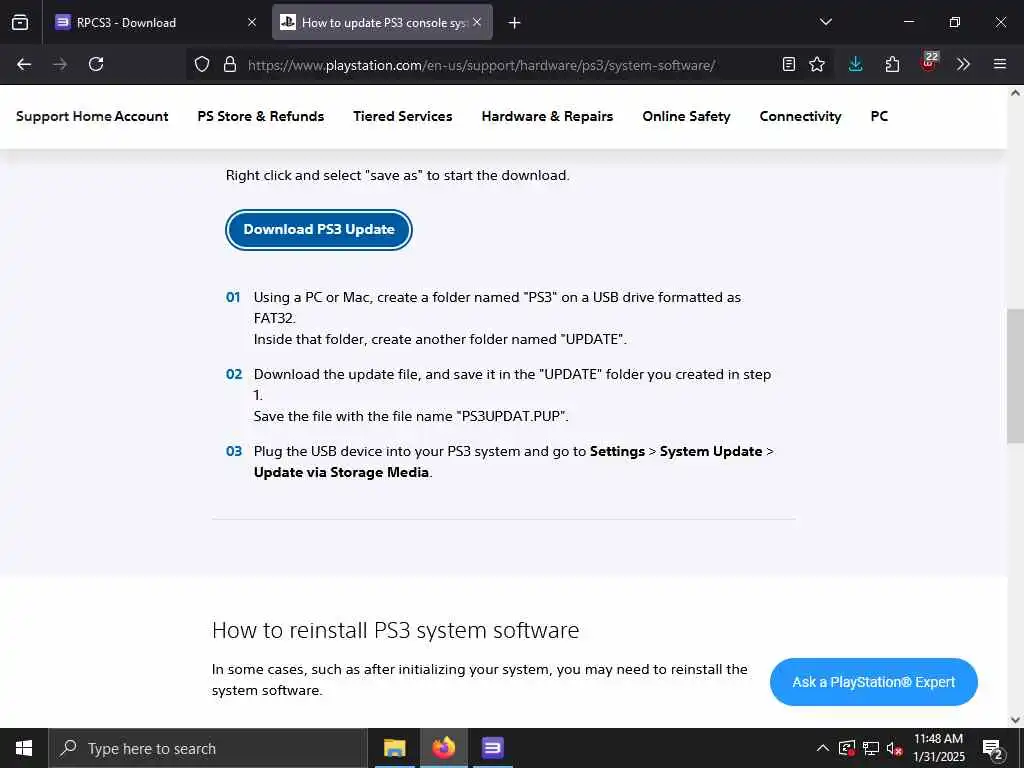This screenshot has width=1024, height=768.
Task: Switch to Firefox in the taskbar
Action: (443, 748)
